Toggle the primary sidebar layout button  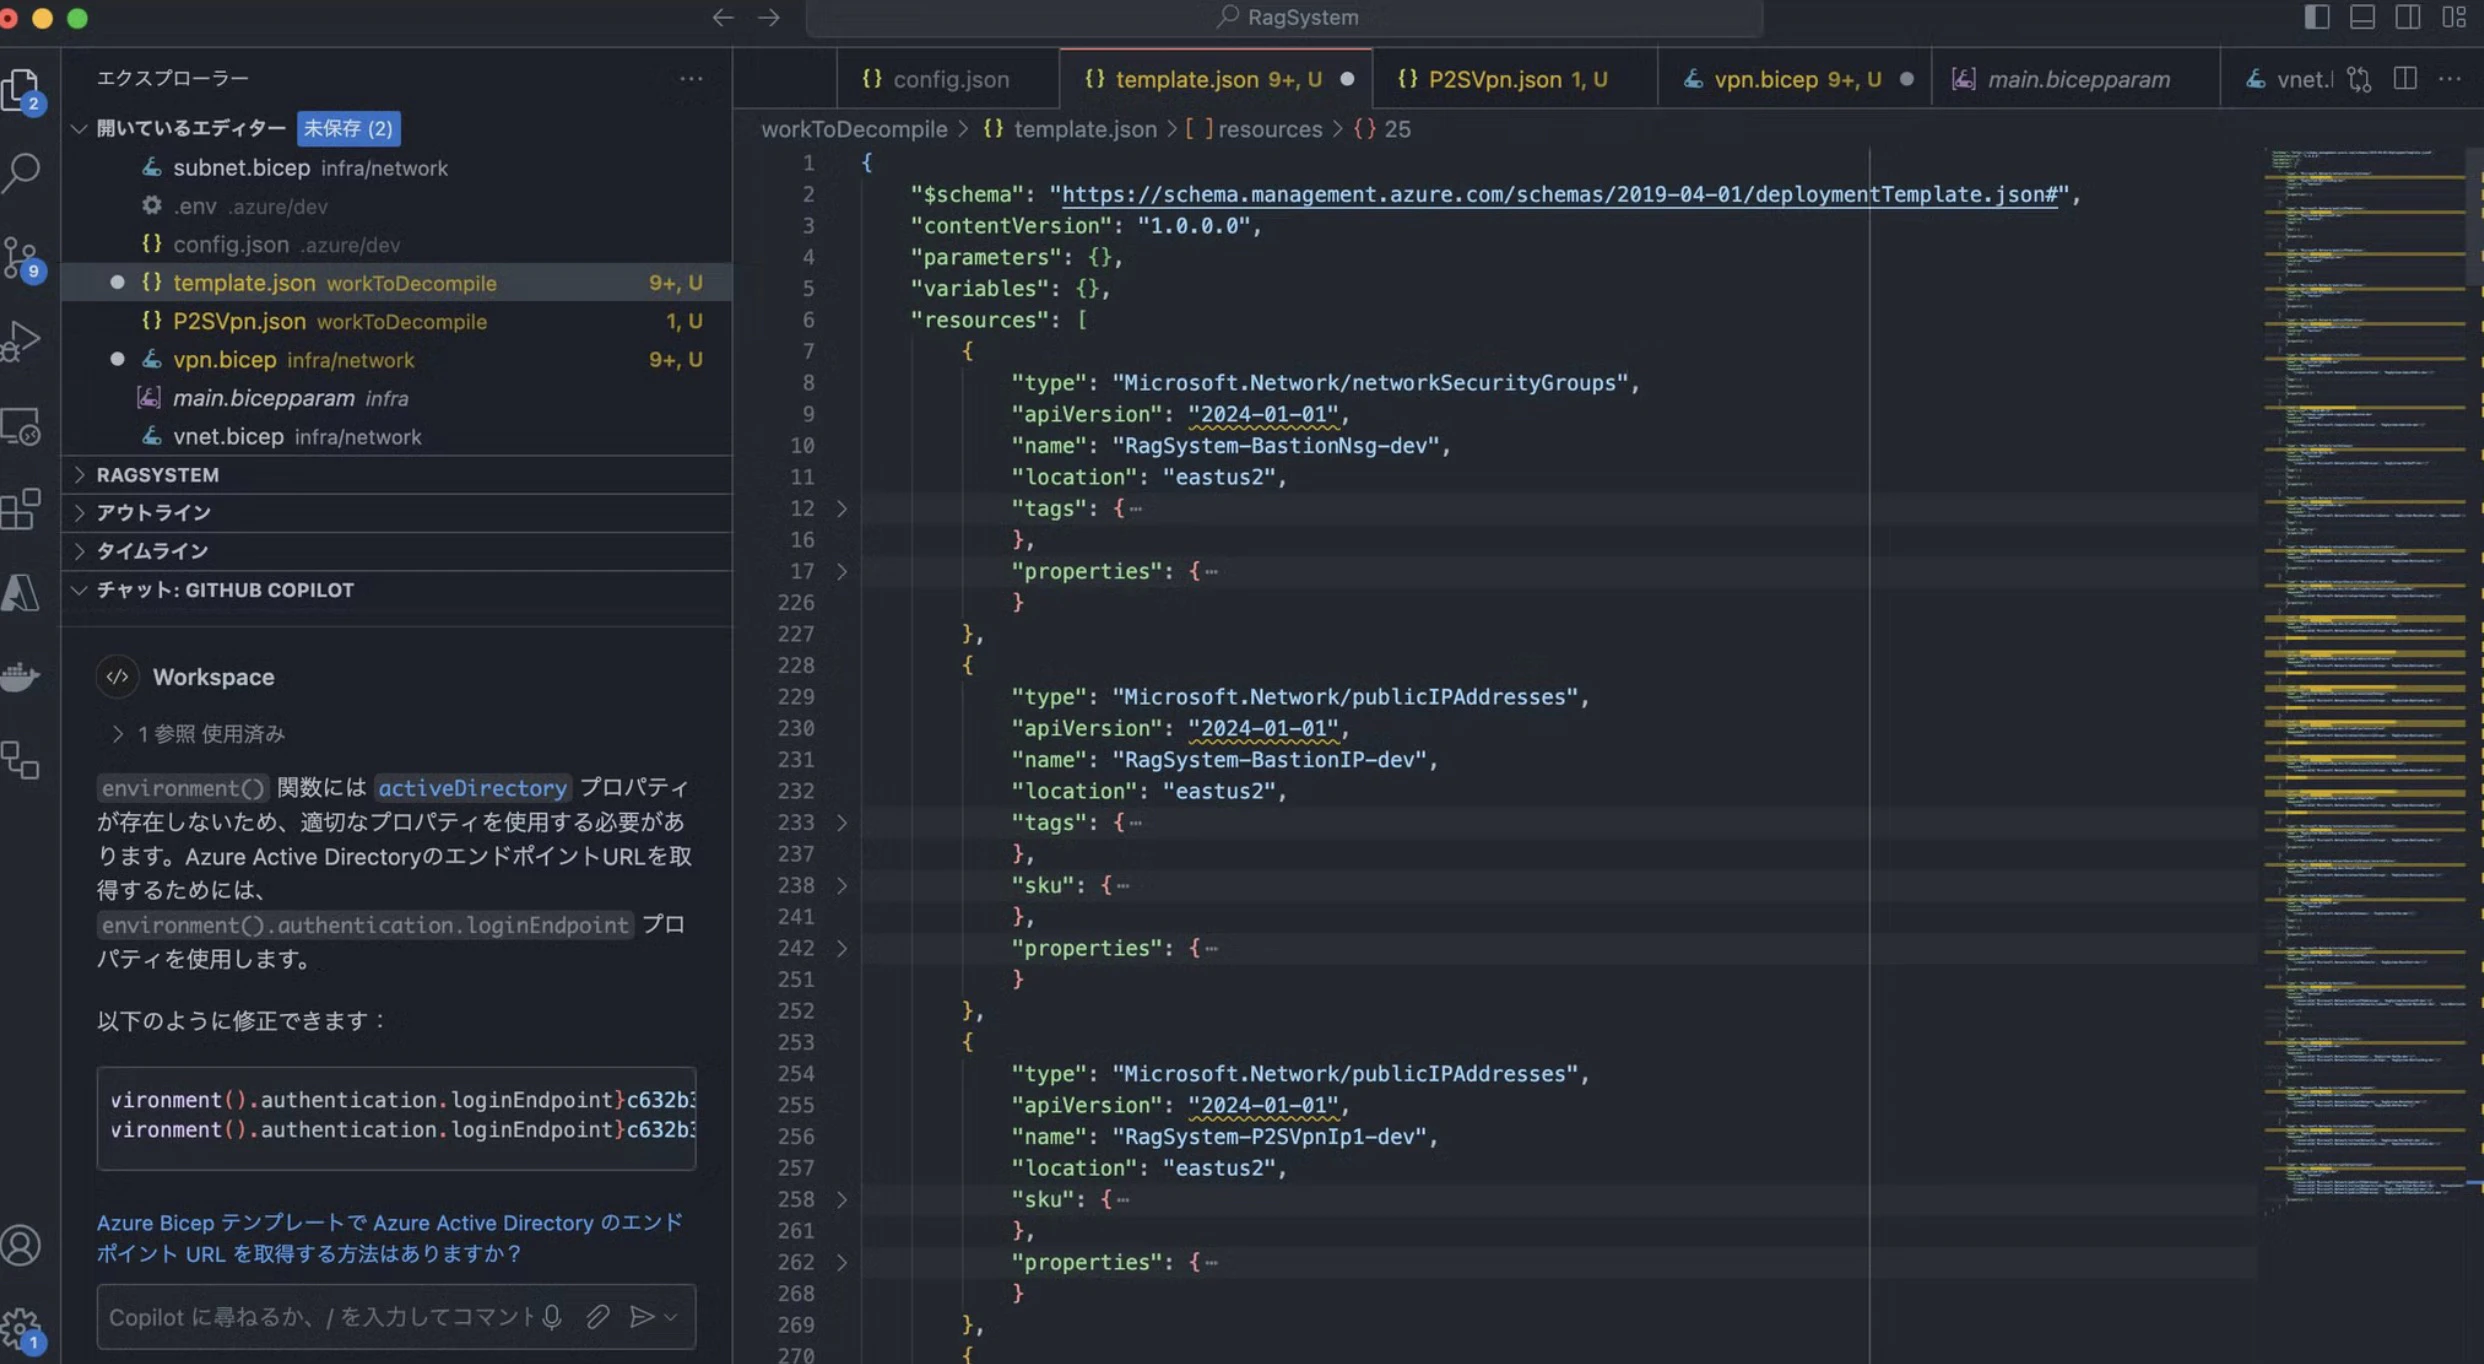click(2316, 17)
